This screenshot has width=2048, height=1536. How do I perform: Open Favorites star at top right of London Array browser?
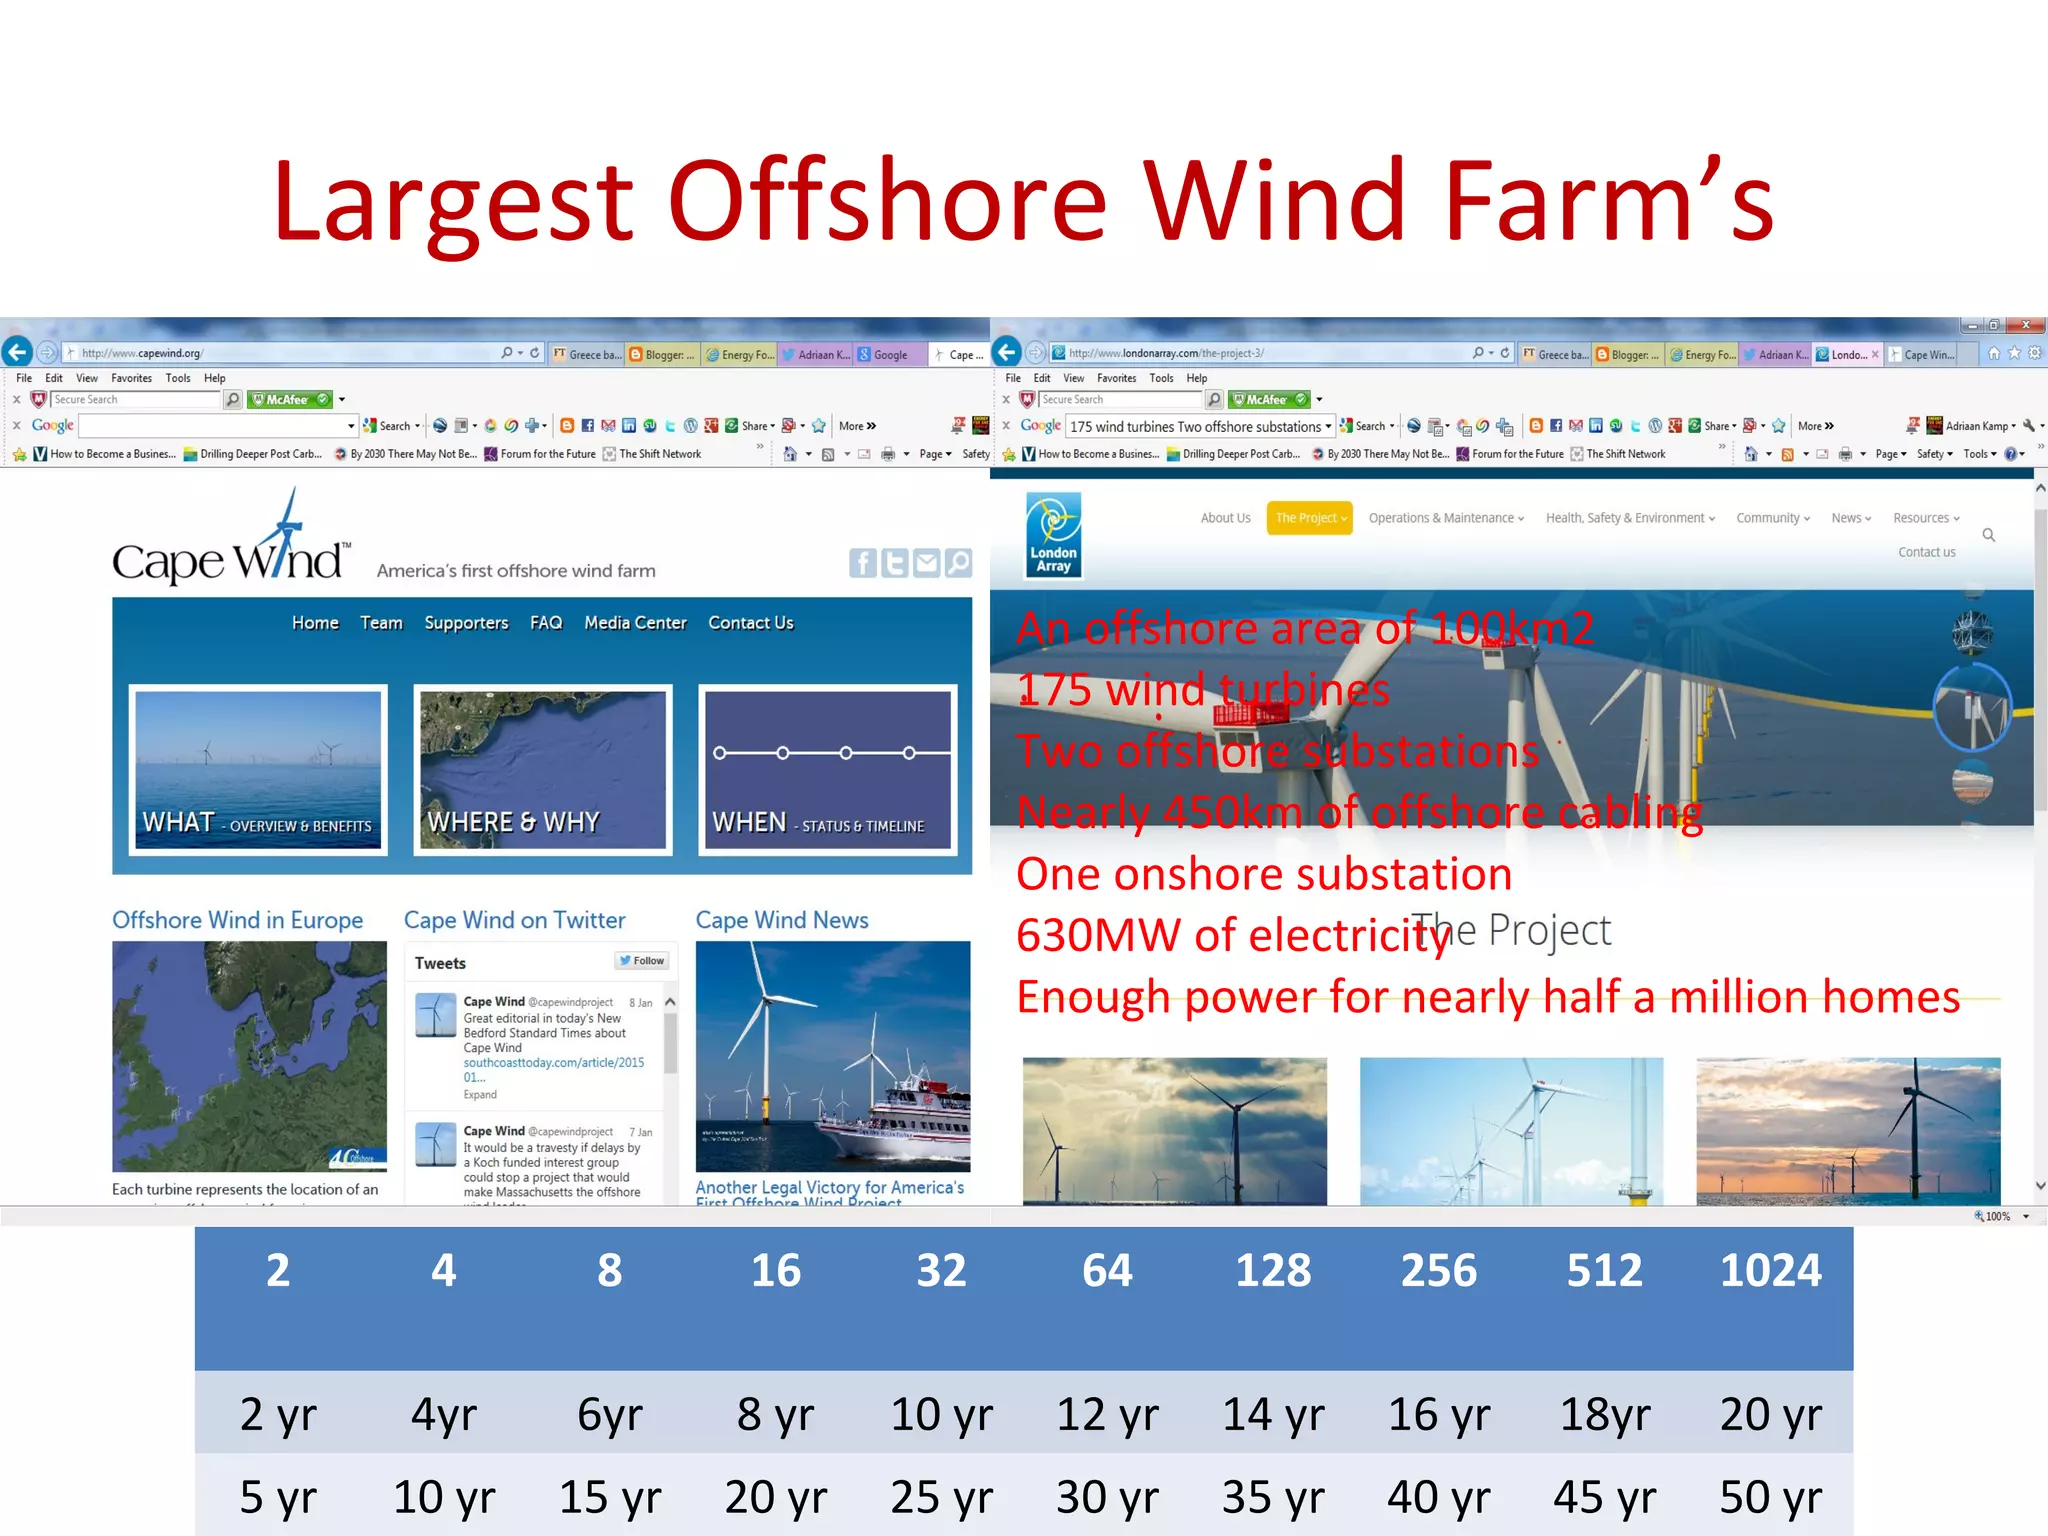2014,353
